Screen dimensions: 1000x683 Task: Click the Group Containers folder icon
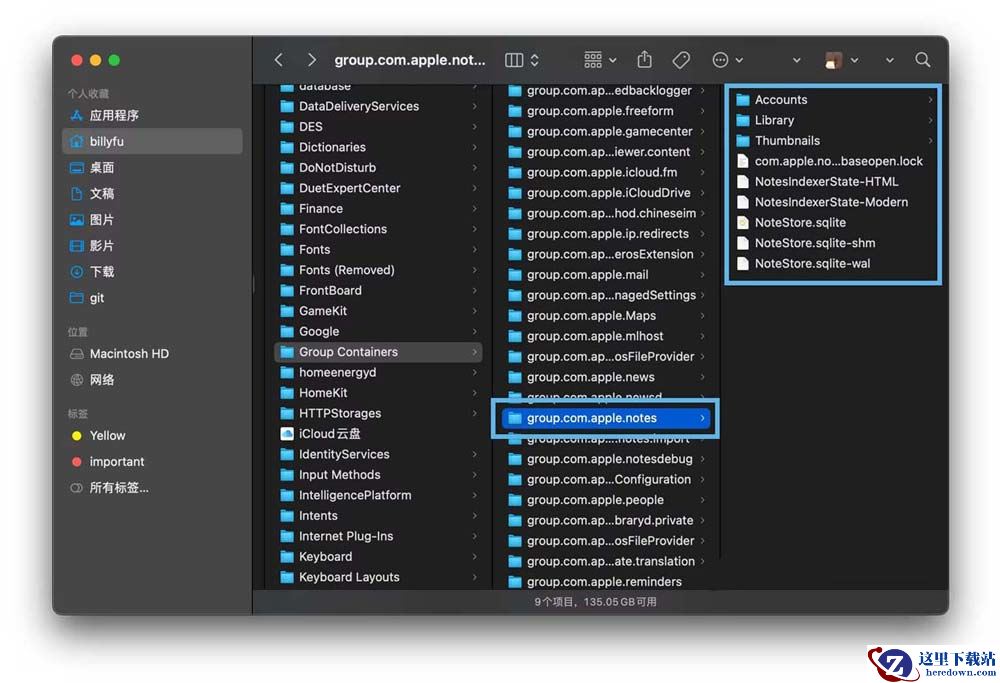[x=287, y=352]
